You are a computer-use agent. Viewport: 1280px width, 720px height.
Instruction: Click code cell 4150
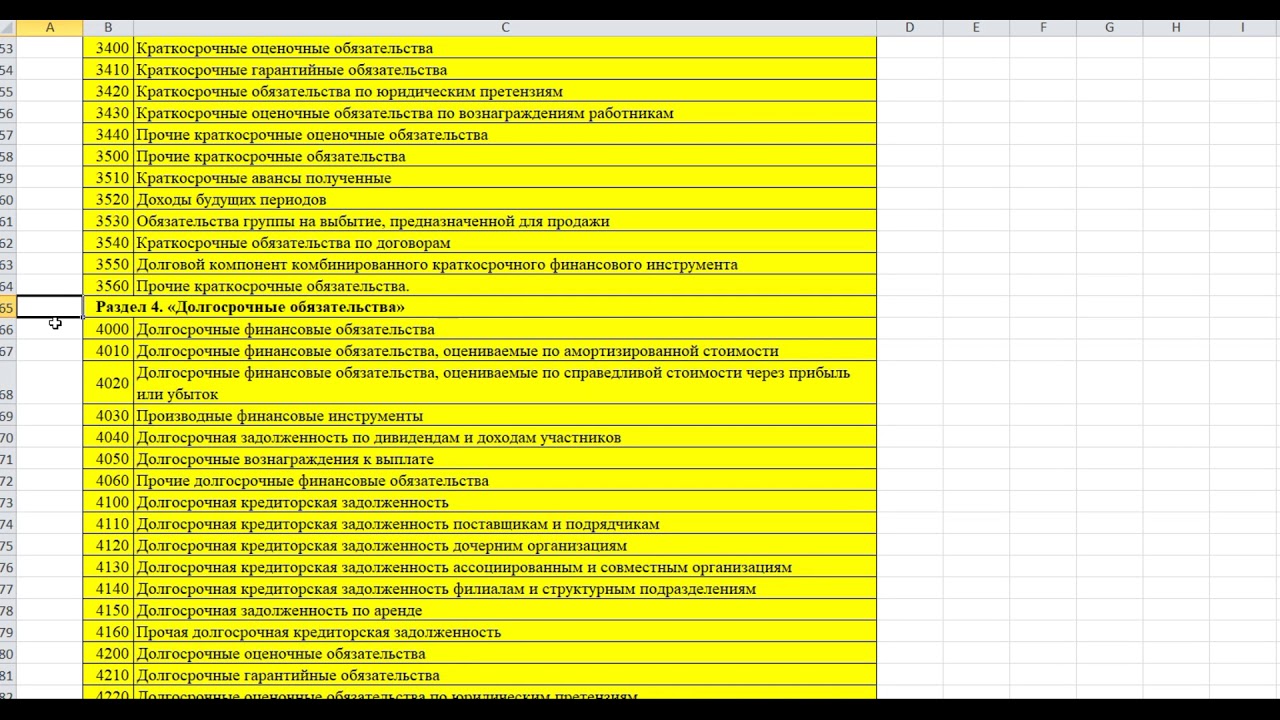(108, 610)
